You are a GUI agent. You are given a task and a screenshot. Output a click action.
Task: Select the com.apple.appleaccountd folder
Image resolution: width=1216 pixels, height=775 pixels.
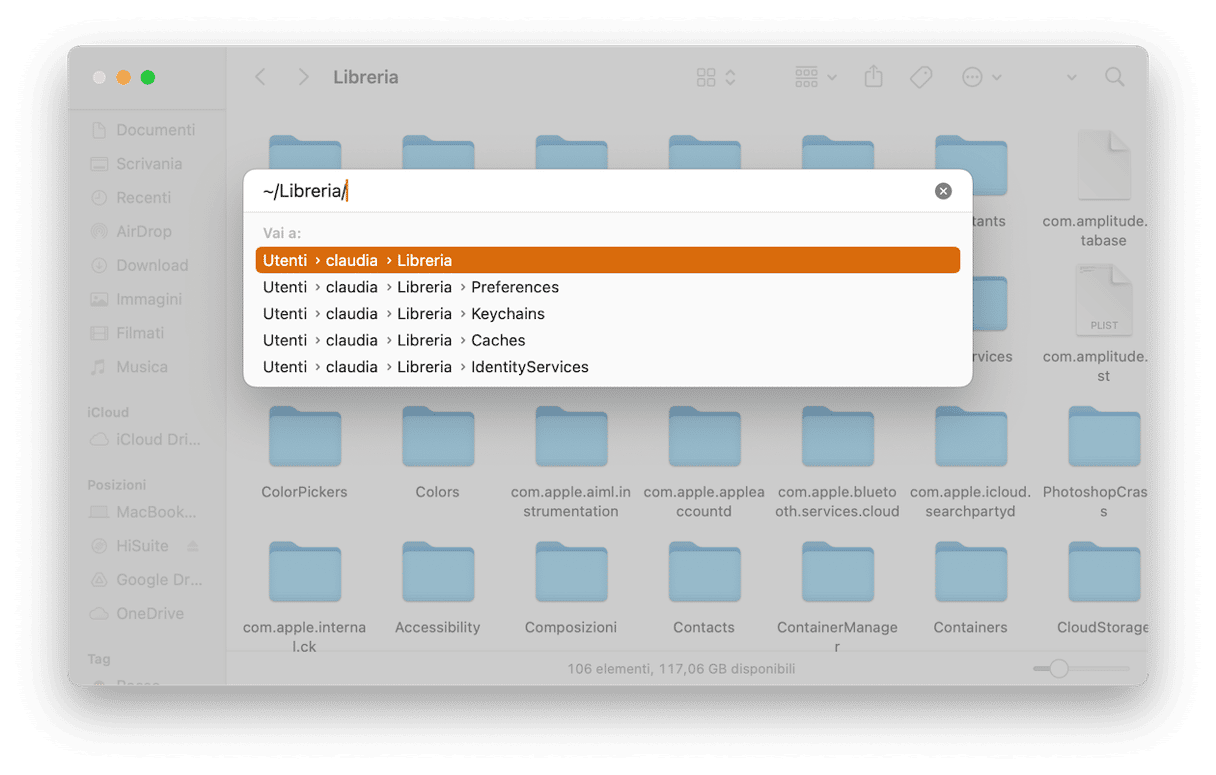coord(704,437)
